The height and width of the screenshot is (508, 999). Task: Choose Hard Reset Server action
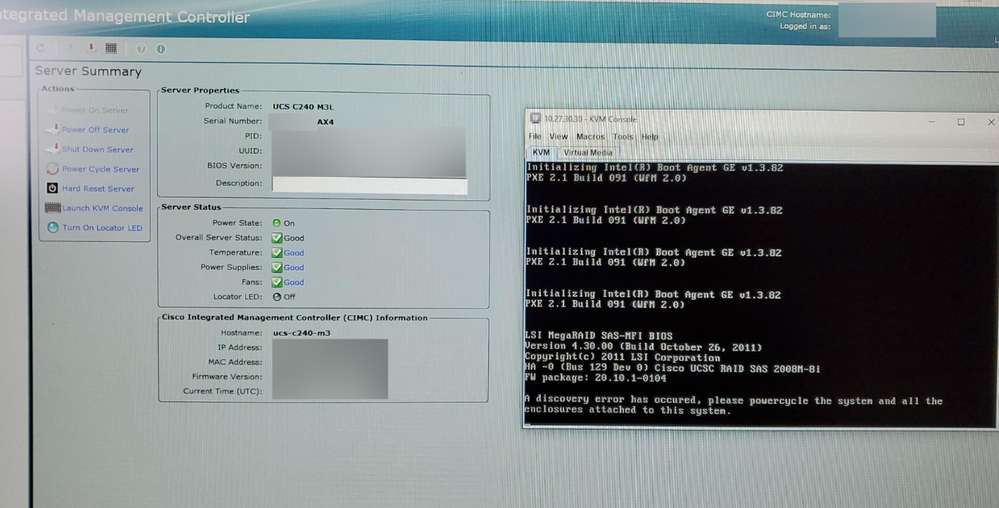98,189
